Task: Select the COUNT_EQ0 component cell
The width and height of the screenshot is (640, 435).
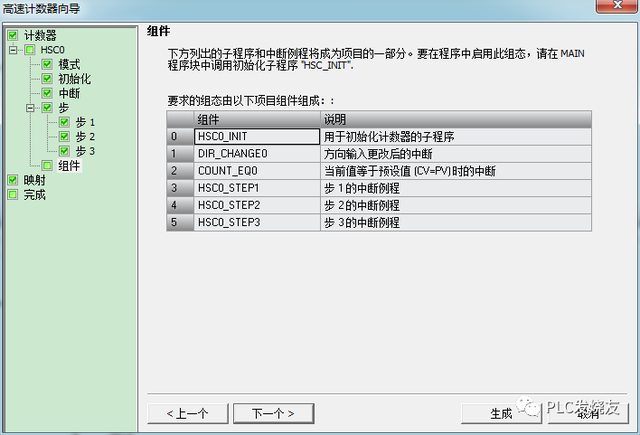Action: pos(254,170)
